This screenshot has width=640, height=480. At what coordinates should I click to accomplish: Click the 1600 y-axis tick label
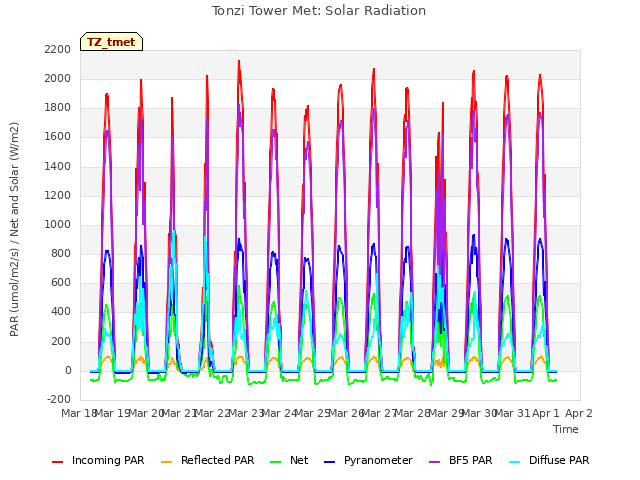pos(58,137)
